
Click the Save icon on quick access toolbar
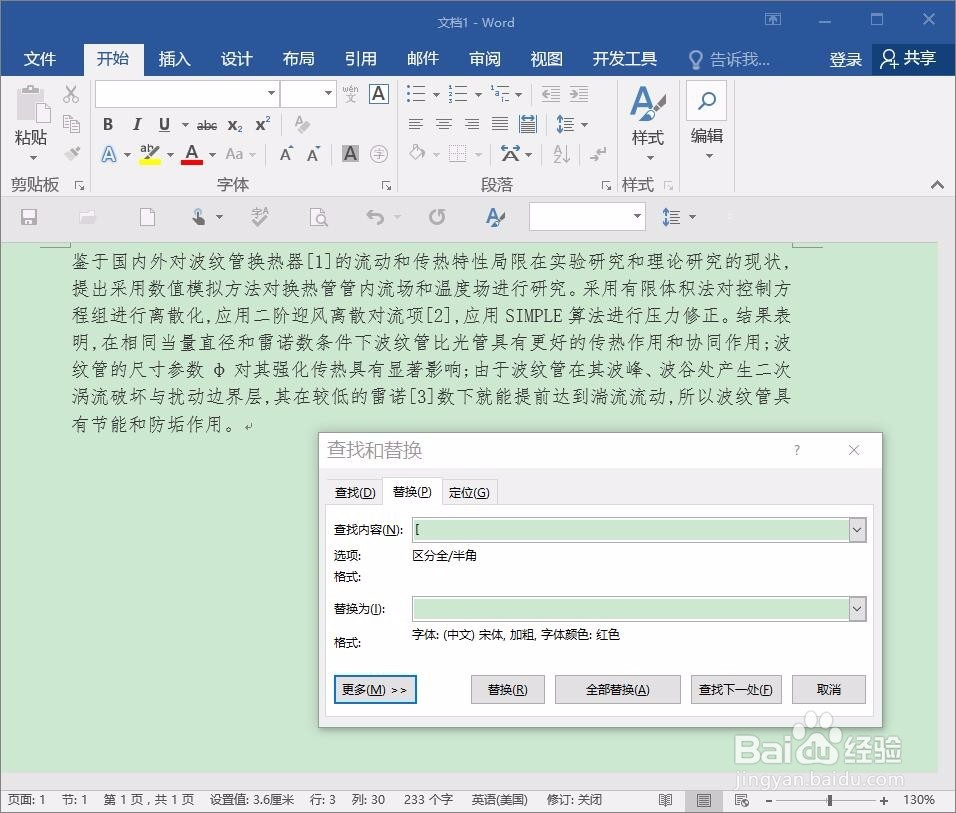[x=30, y=217]
